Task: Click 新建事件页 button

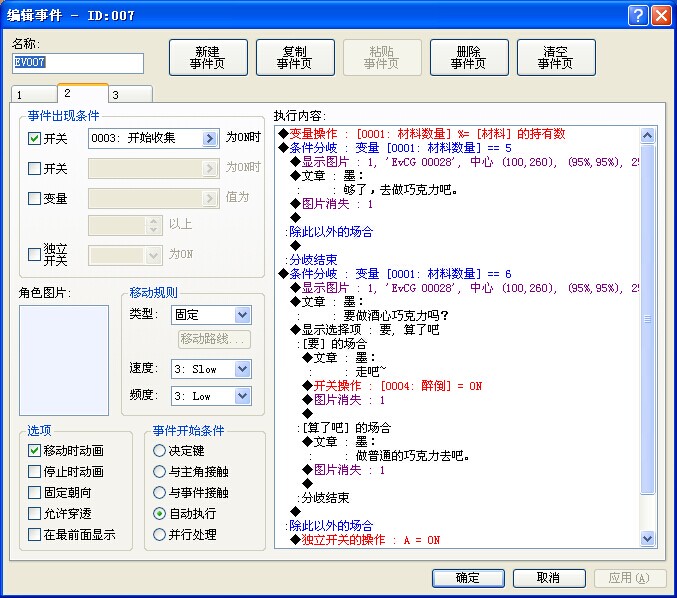Action: [x=208, y=57]
